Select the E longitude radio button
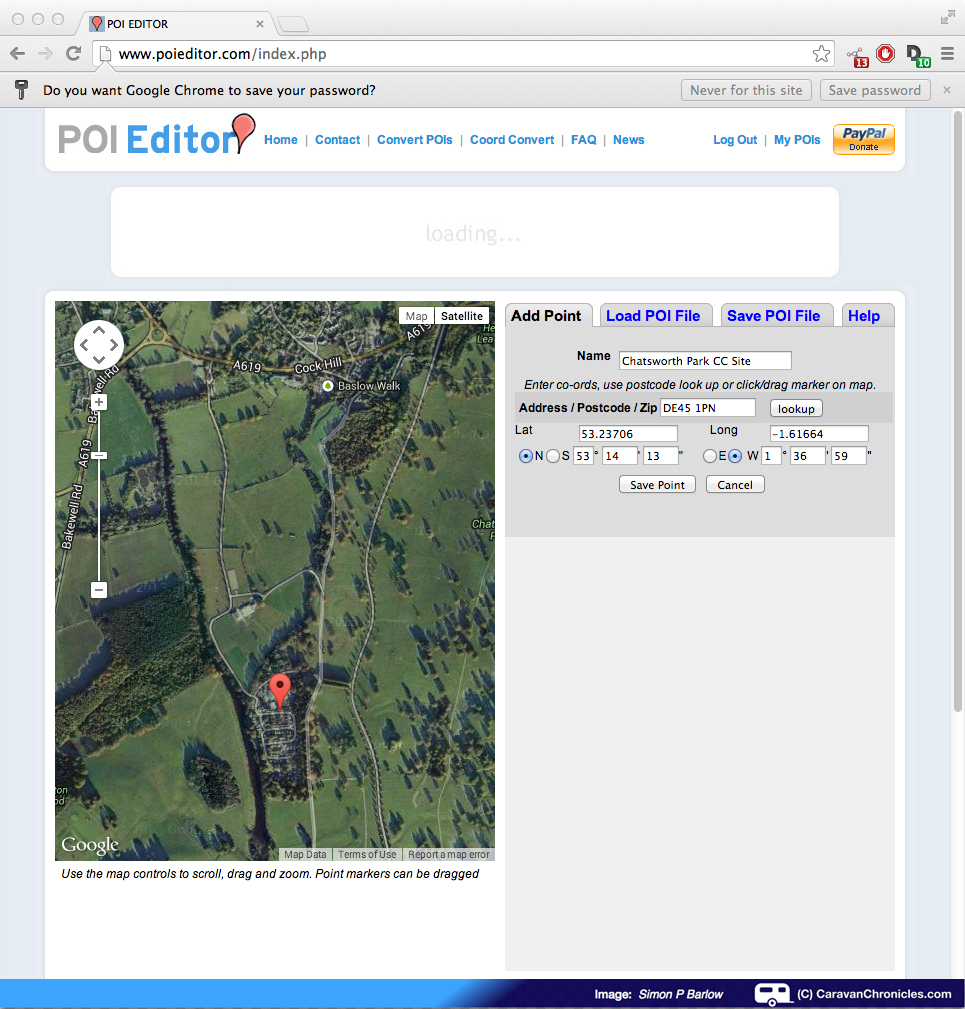965x1009 pixels. pos(710,456)
